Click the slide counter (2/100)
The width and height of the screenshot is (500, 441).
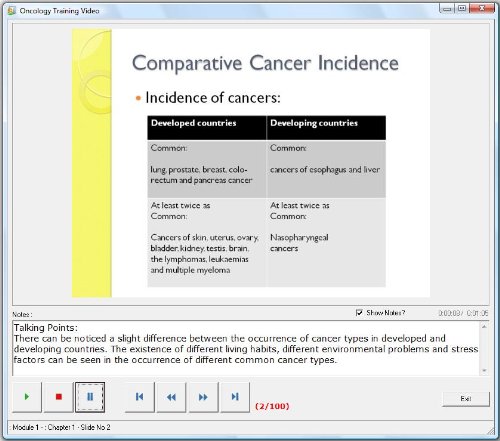point(272,406)
